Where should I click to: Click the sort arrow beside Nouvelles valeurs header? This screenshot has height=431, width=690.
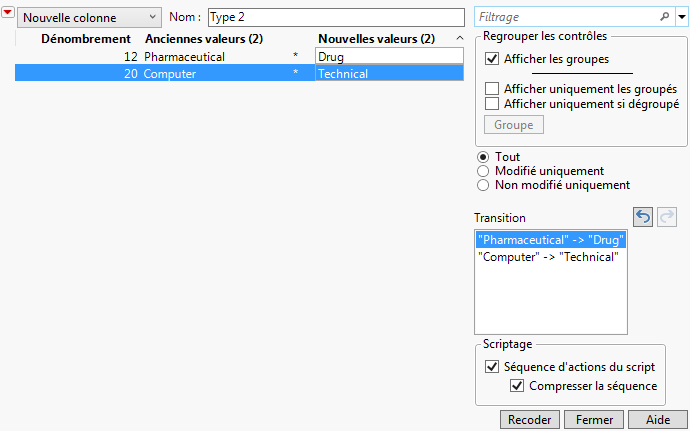(459, 39)
